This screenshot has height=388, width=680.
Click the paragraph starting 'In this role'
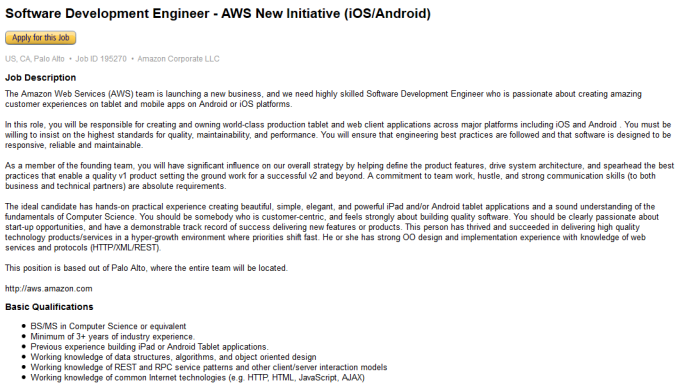(338, 135)
